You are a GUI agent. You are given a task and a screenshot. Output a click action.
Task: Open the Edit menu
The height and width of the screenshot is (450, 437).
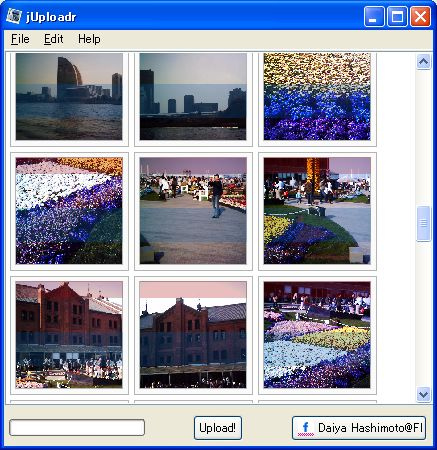point(53,39)
